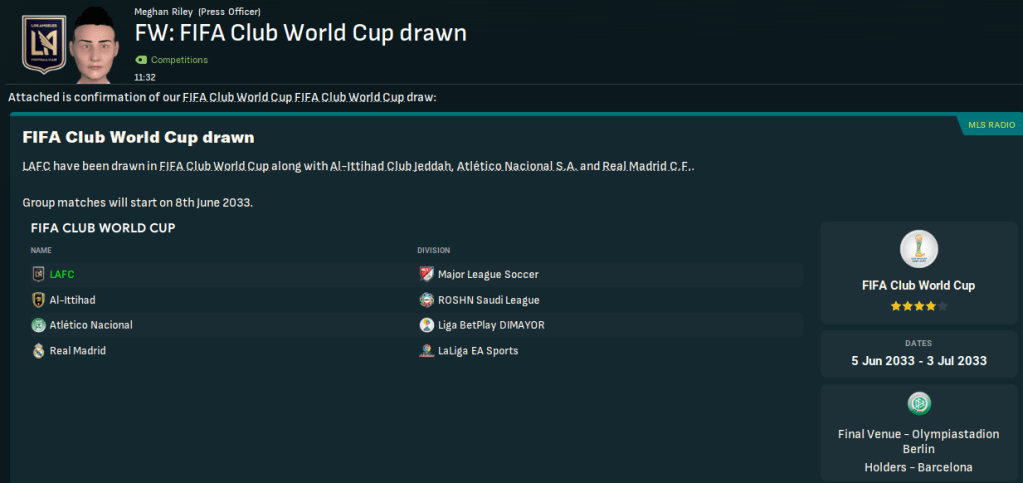Screen dimensions: 1023x483
Task: Click the LAFC badge icon in the table
Action: click(x=39, y=274)
